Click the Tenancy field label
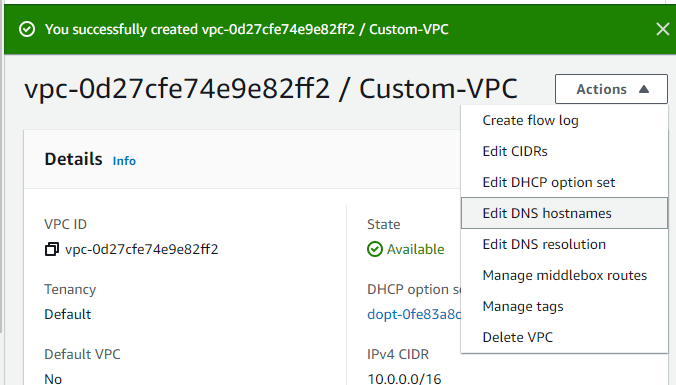The height and width of the screenshot is (385, 676). [x=70, y=289]
